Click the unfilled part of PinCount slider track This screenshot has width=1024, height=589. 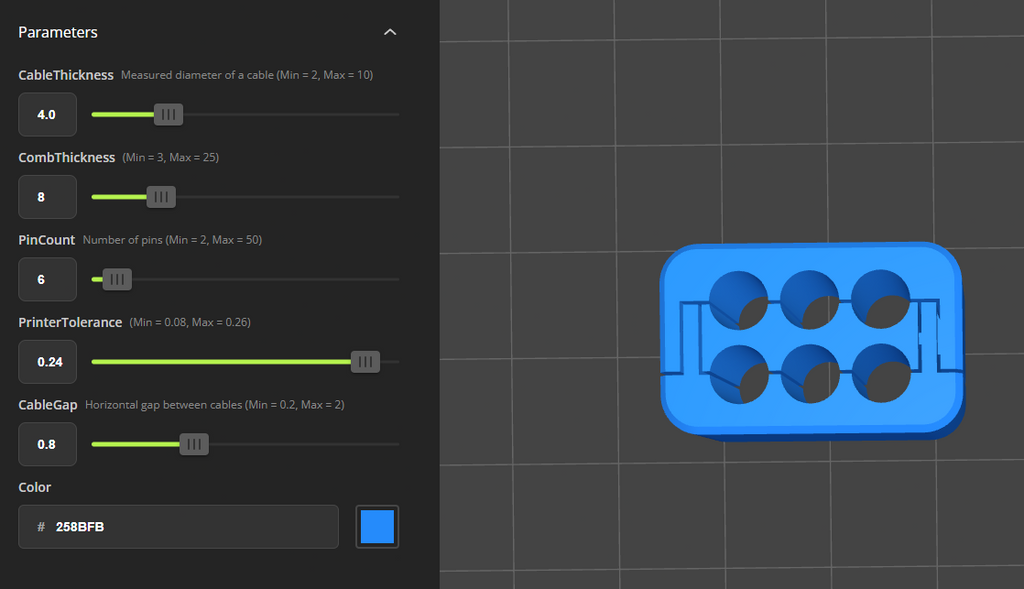(265, 279)
